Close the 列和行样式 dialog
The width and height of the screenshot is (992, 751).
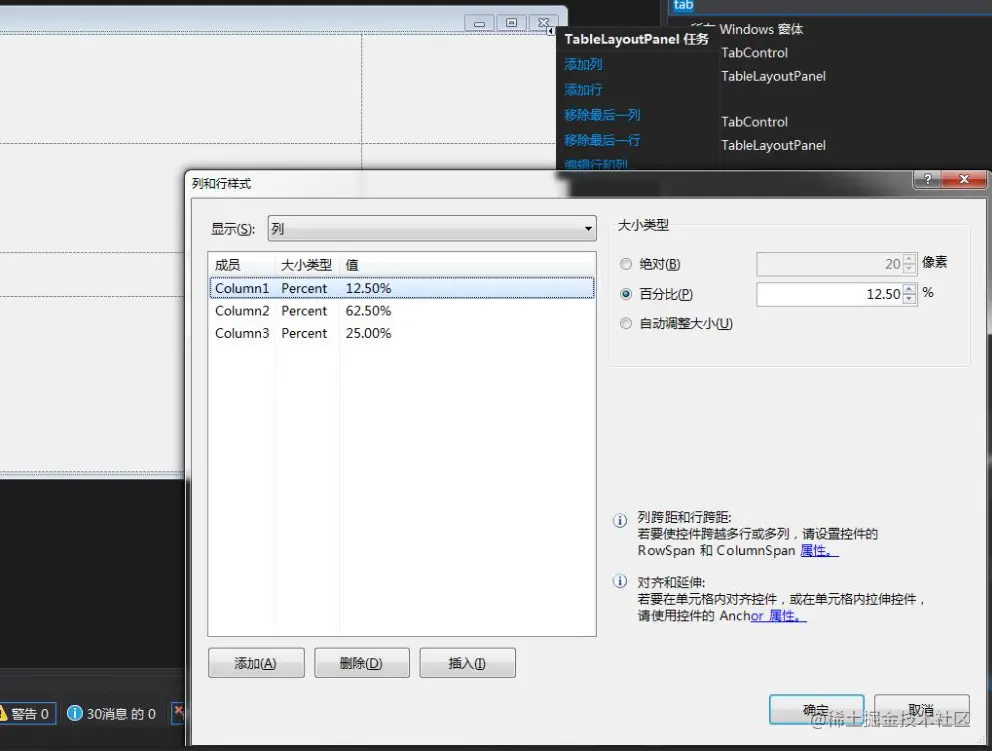click(x=964, y=179)
